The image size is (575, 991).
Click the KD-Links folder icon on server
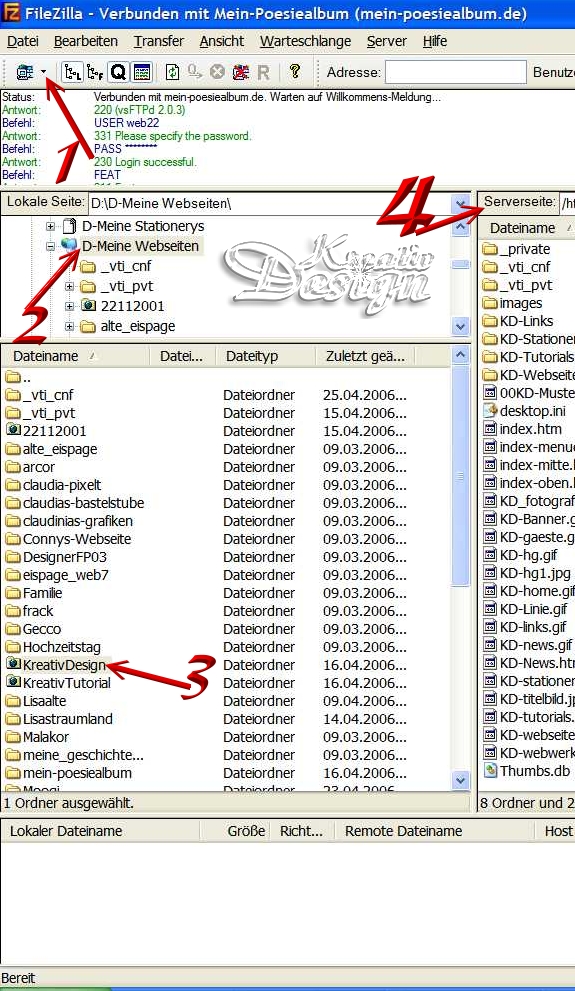[490, 320]
